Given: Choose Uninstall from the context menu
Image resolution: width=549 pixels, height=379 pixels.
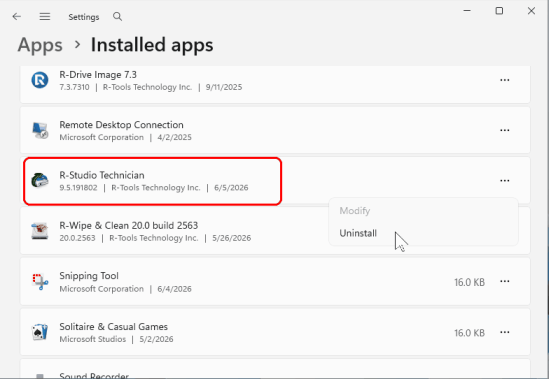Looking at the screenshot, I should pos(358,233).
